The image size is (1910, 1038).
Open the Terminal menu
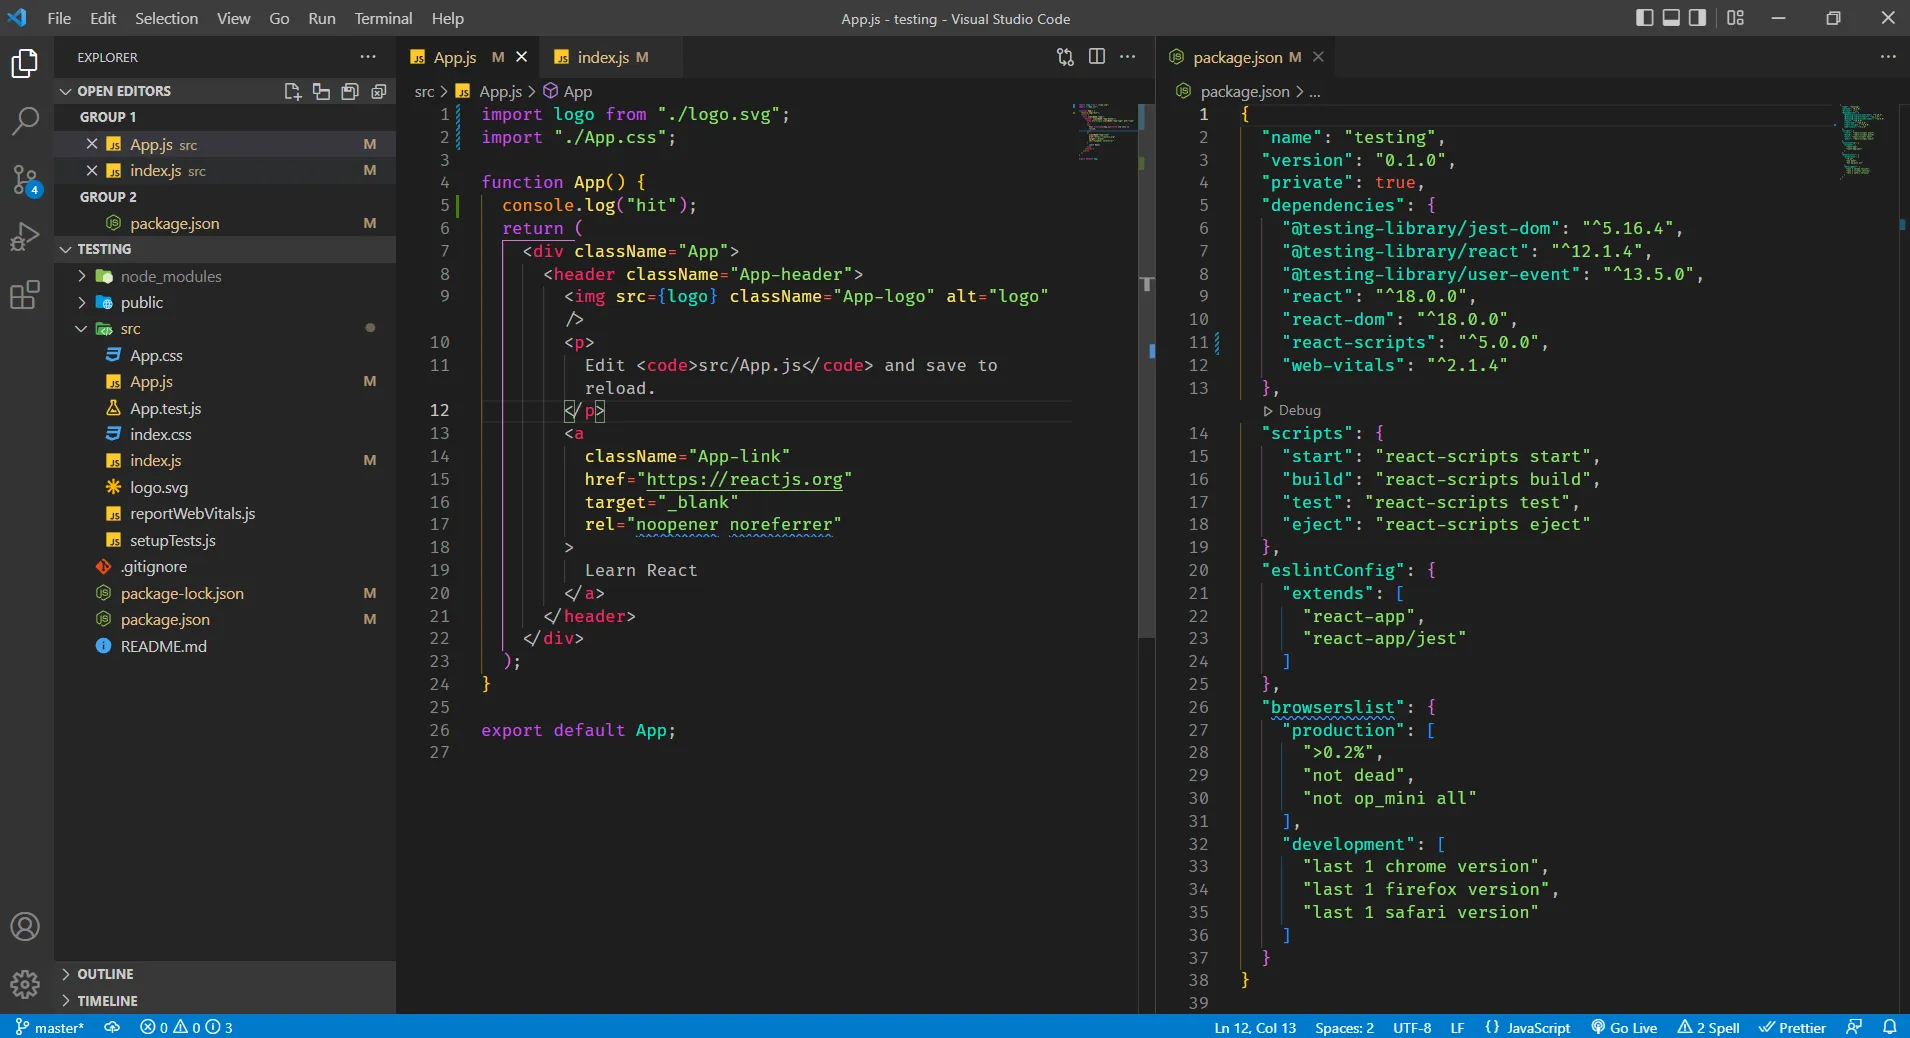pos(383,18)
